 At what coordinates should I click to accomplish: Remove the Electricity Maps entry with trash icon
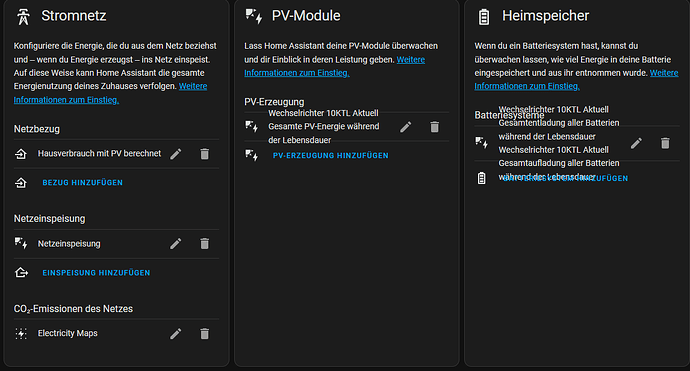point(205,334)
